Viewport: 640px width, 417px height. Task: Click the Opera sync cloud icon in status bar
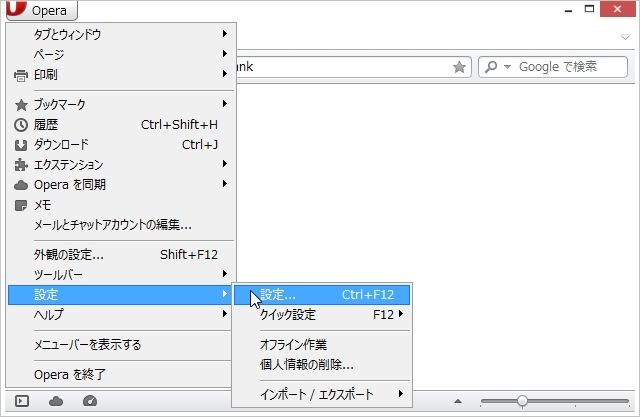click(x=56, y=401)
